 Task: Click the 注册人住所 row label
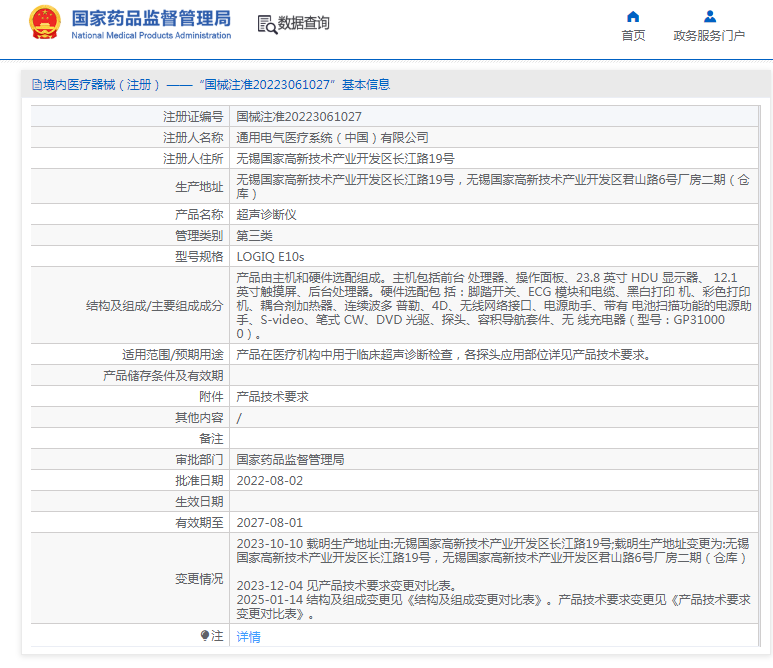coord(193,159)
